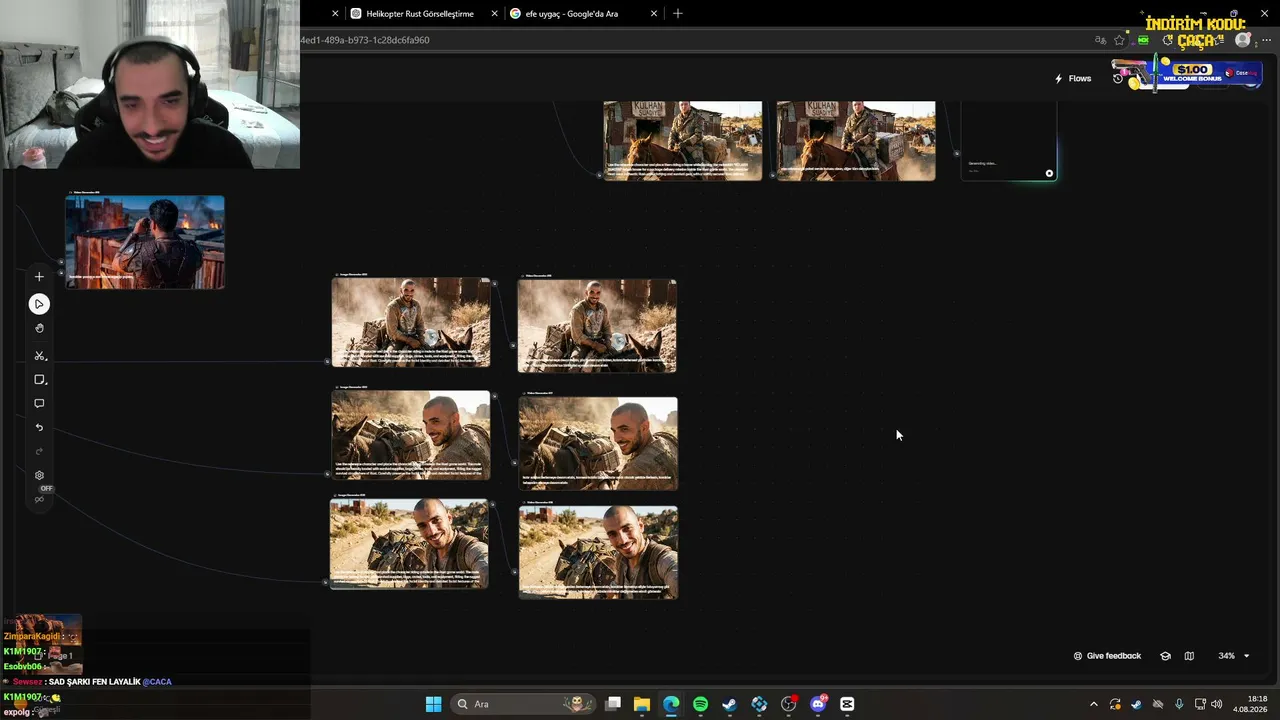Open the minimap book icon

(1189, 656)
